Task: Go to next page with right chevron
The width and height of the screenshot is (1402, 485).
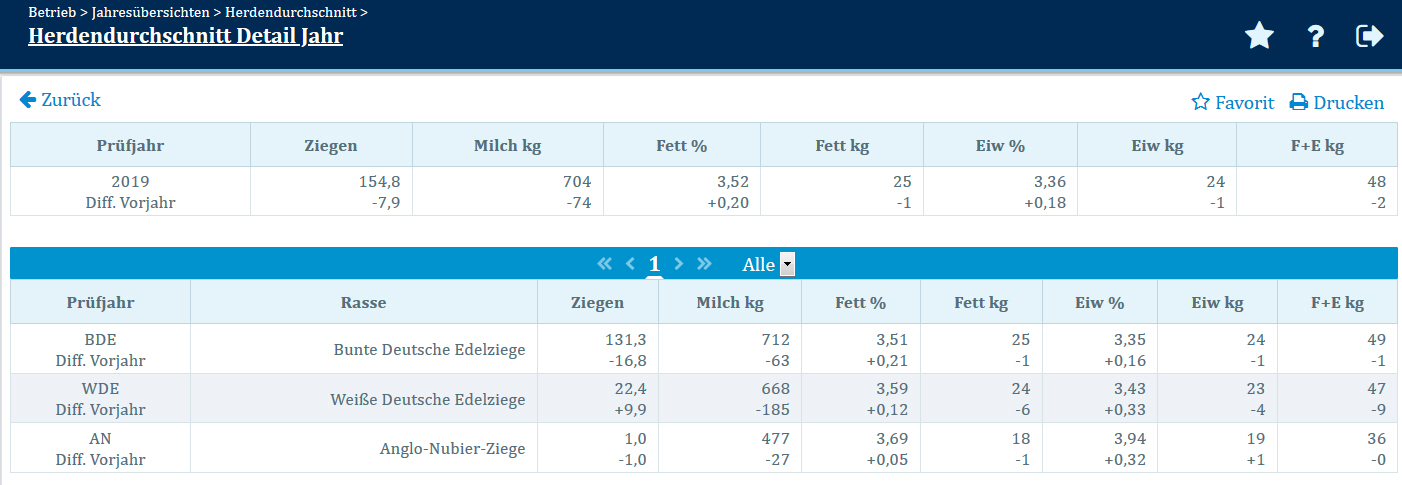Action: (679, 264)
